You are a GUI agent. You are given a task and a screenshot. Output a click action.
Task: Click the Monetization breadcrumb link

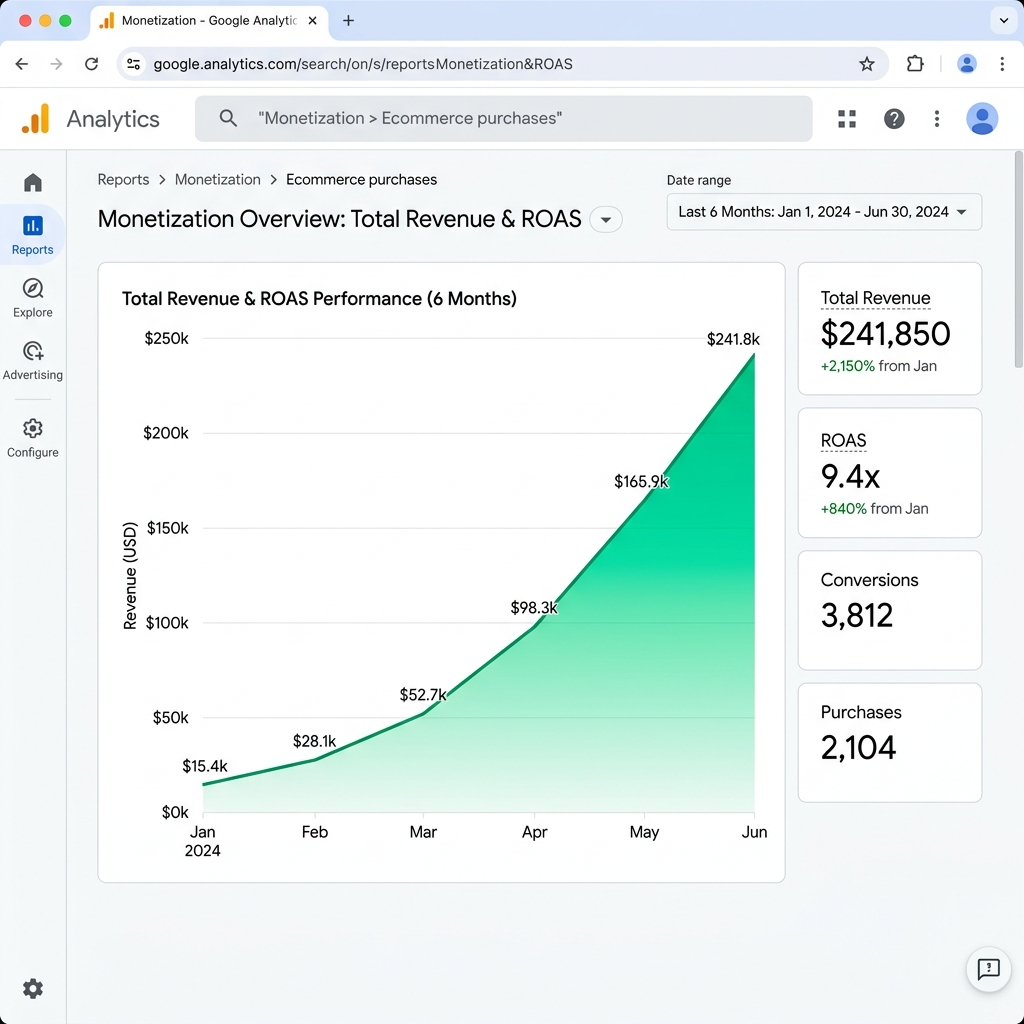(217, 180)
